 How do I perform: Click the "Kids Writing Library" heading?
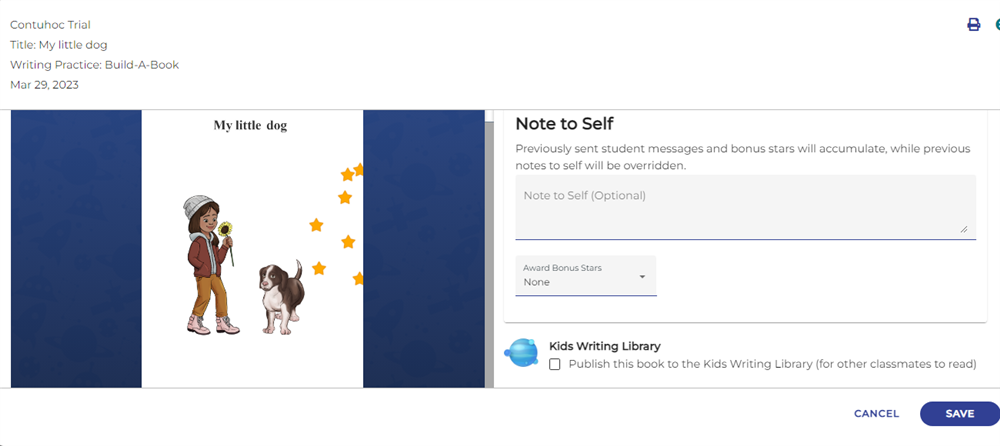pos(605,346)
